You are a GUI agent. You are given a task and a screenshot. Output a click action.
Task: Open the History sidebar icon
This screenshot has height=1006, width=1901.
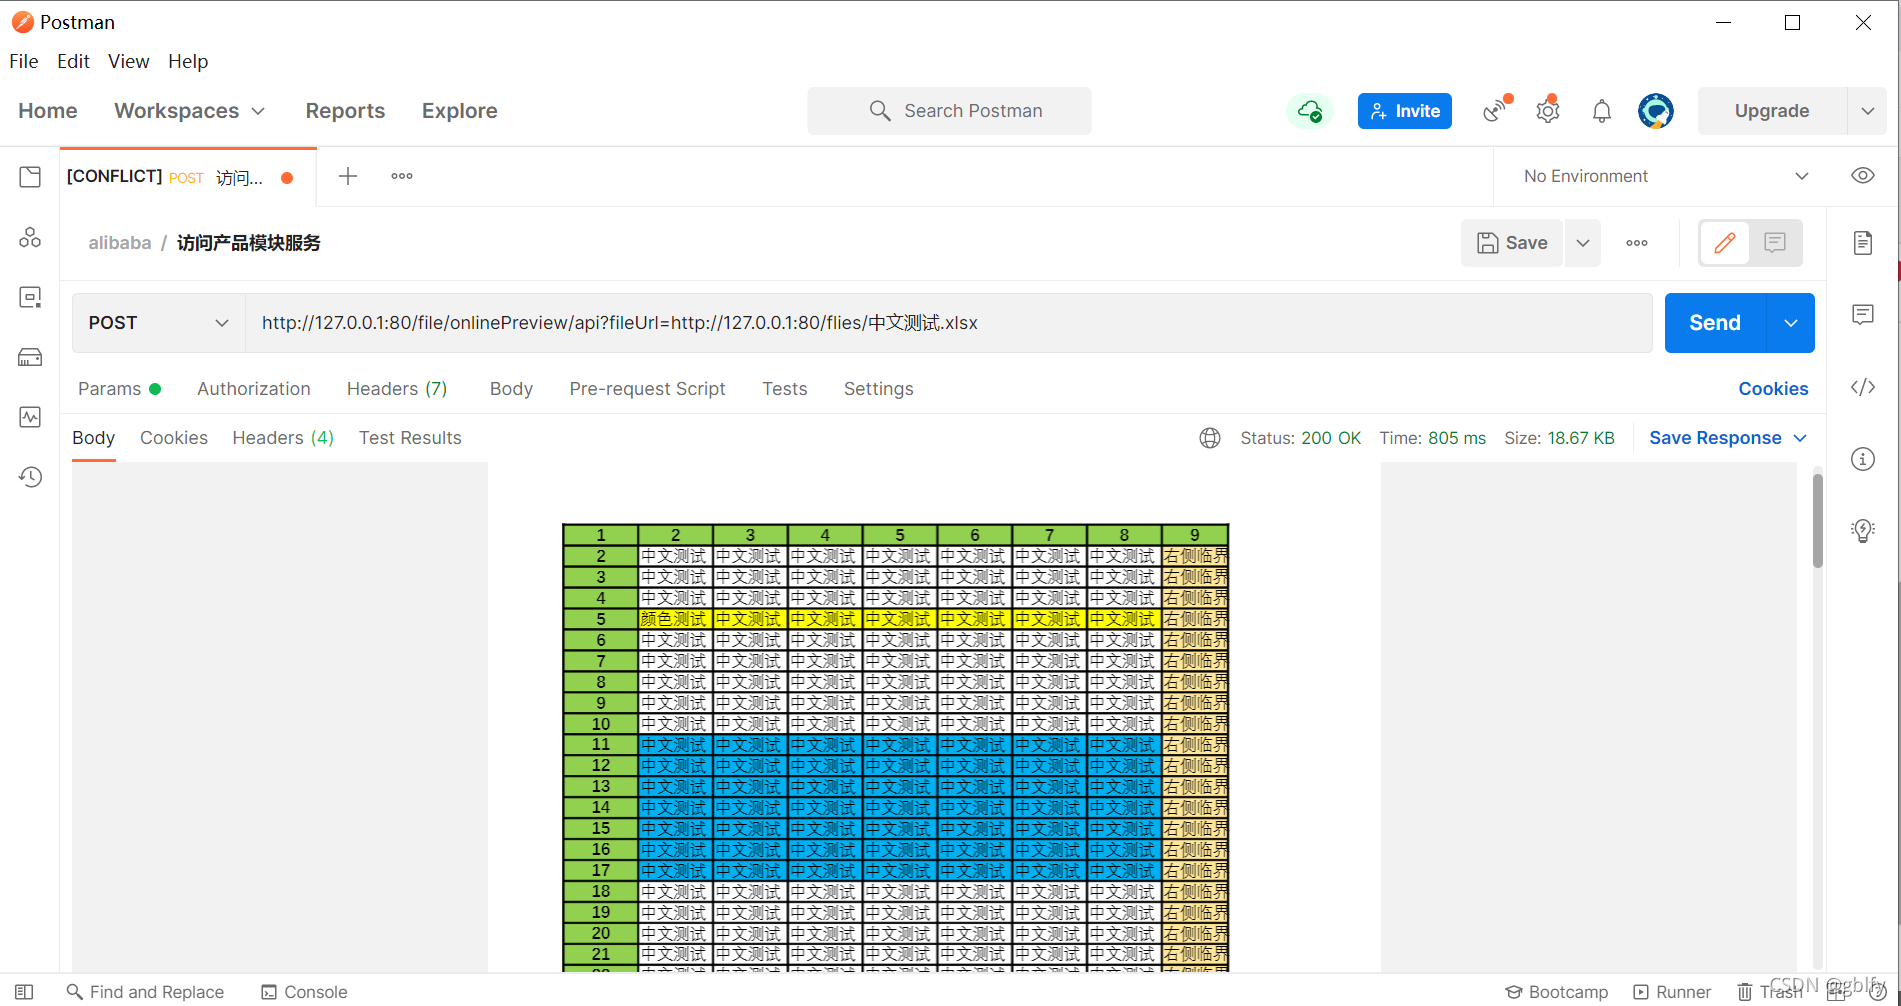(30, 477)
